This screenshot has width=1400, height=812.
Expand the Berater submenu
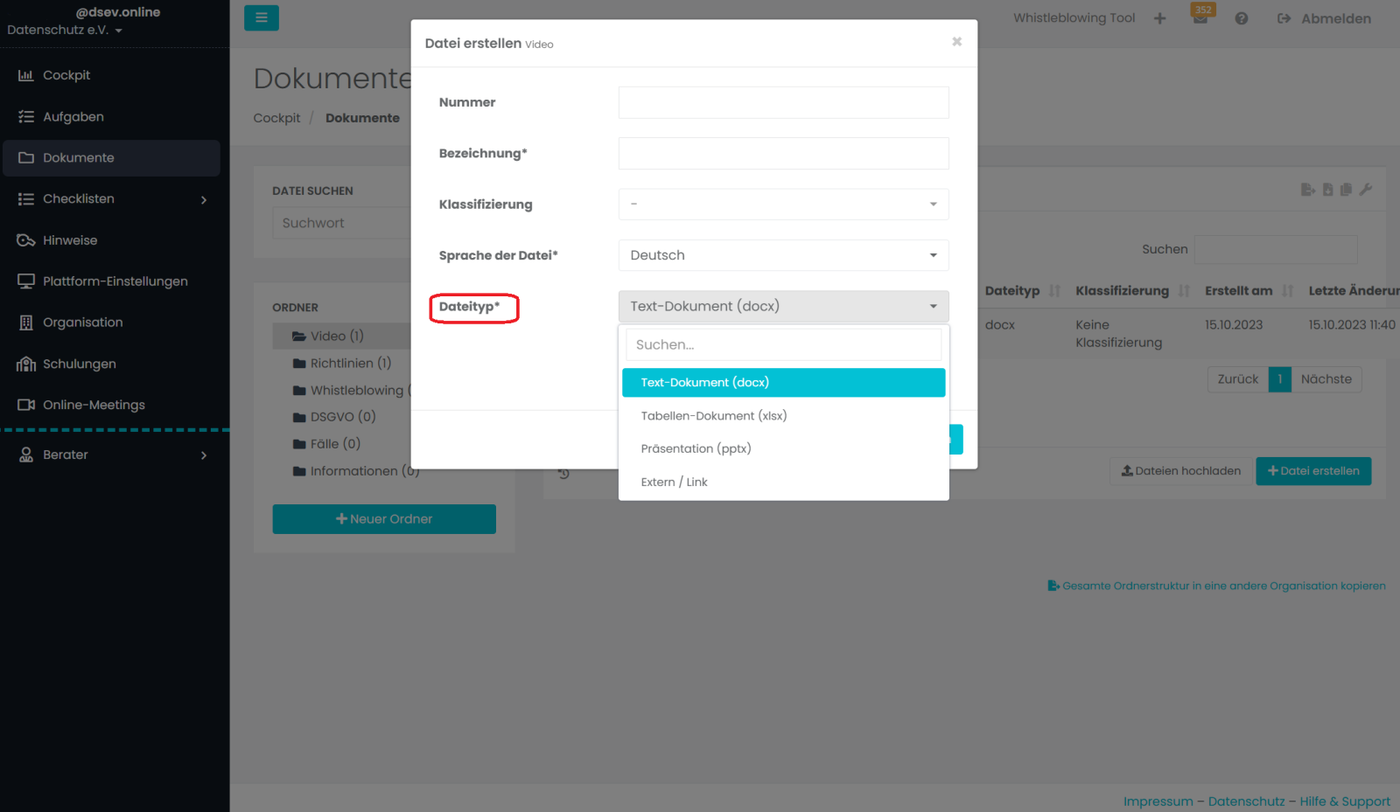coord(204,455)
